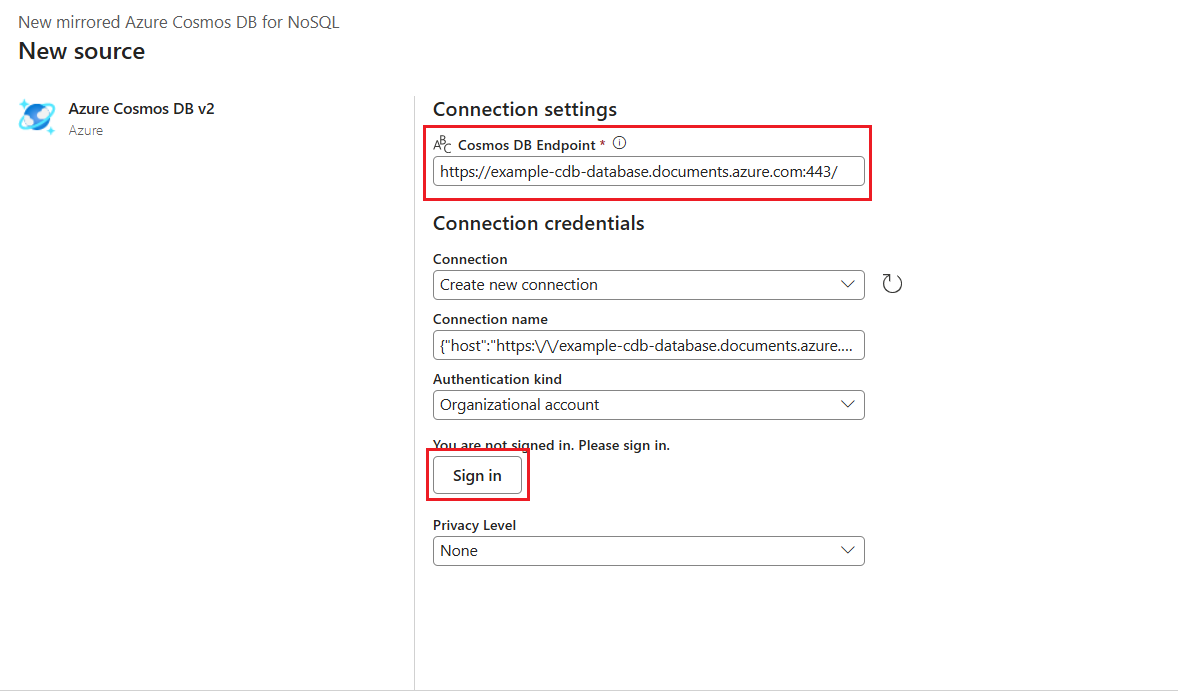The height and width of the screenshot is (698, 1178).
Task: Click inside the Connection name text box
Action: 648,345
